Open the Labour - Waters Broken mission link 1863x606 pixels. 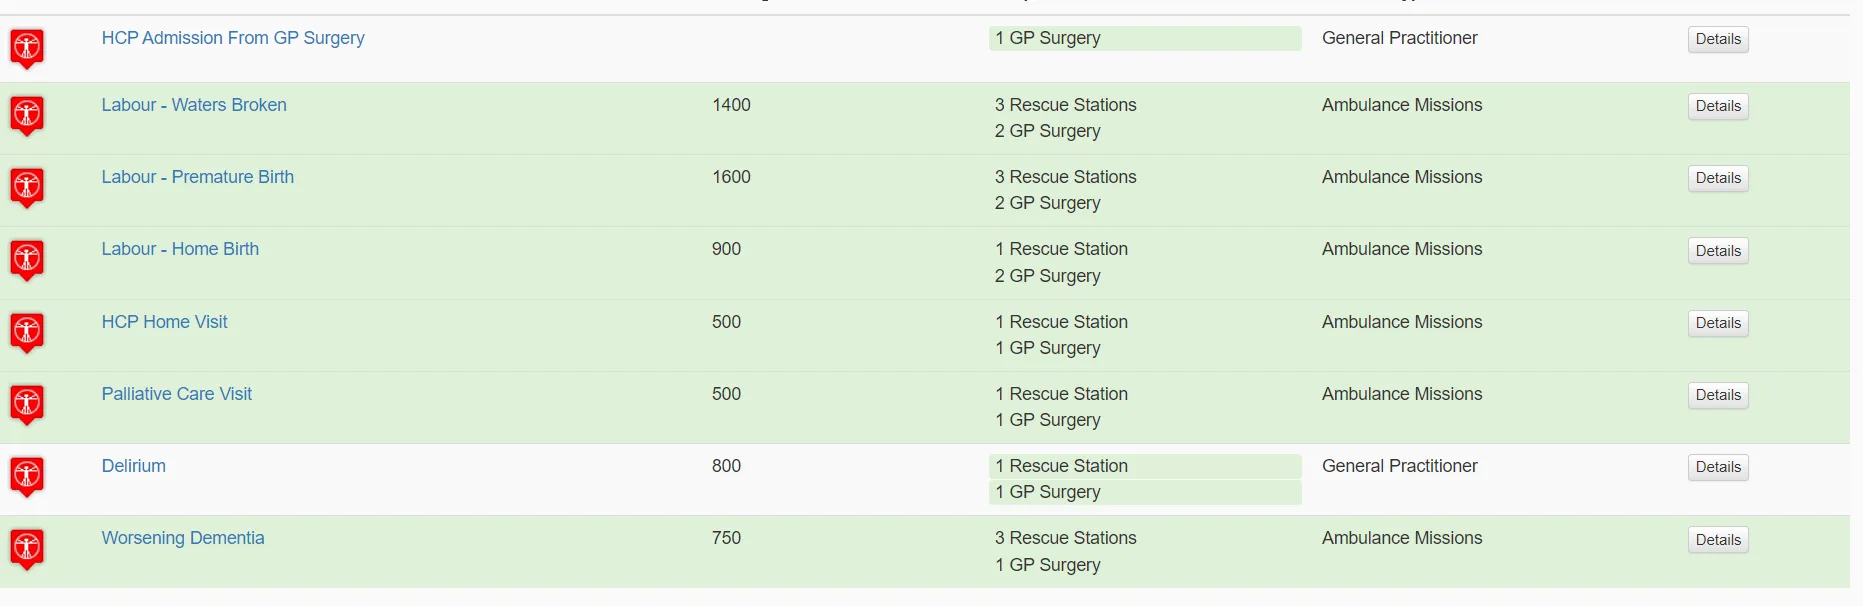pyautogui.click(x=194, y=105)
